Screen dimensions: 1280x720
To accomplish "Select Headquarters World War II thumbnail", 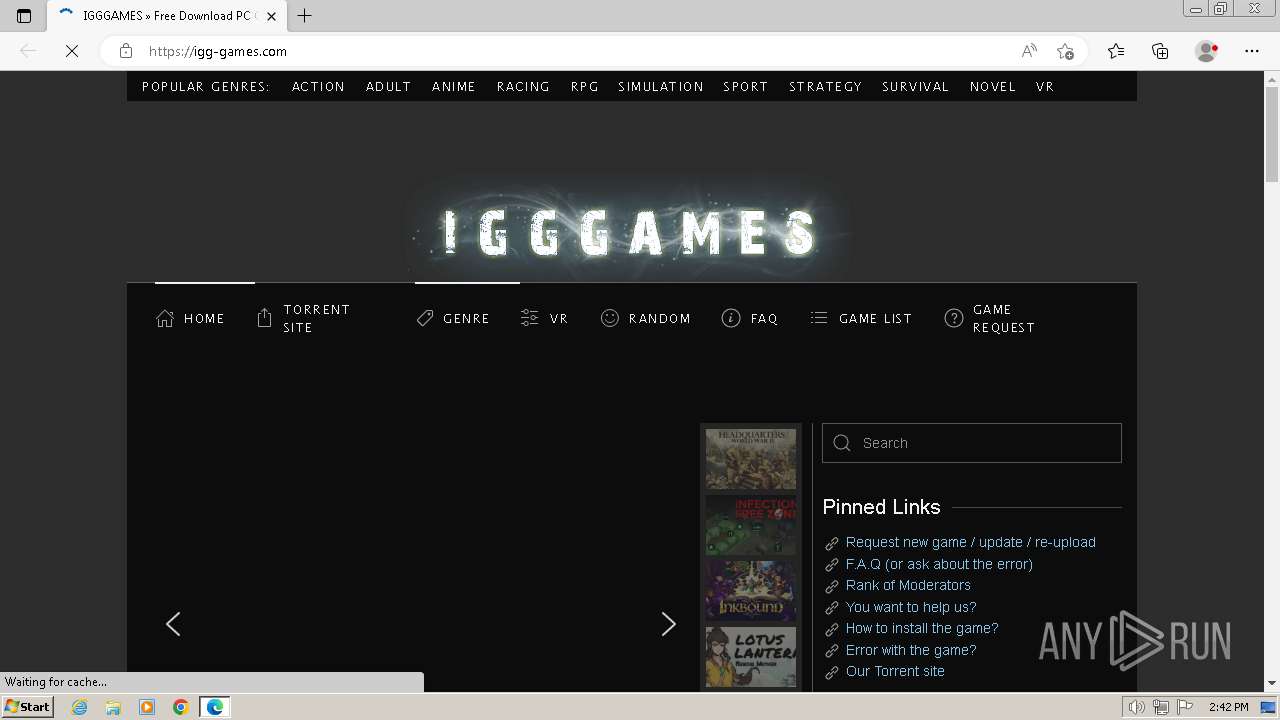I will 751,459.
